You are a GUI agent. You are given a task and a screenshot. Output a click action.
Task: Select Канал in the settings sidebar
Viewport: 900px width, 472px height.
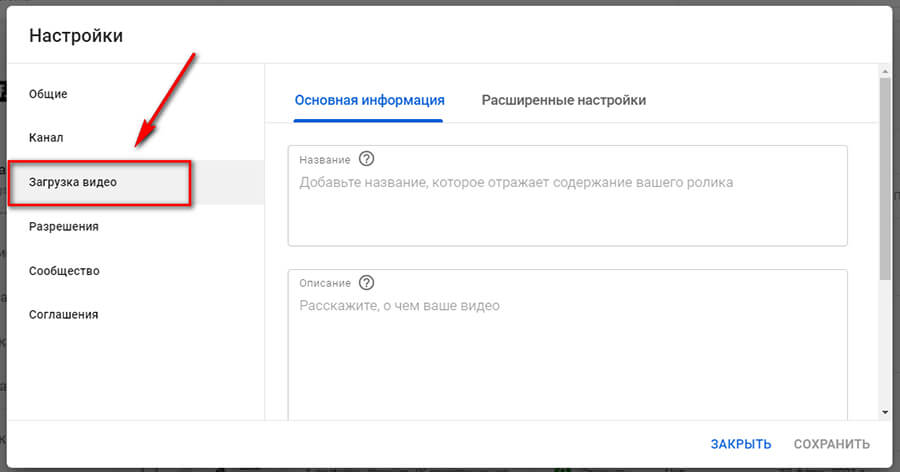(x=46, y=138)
